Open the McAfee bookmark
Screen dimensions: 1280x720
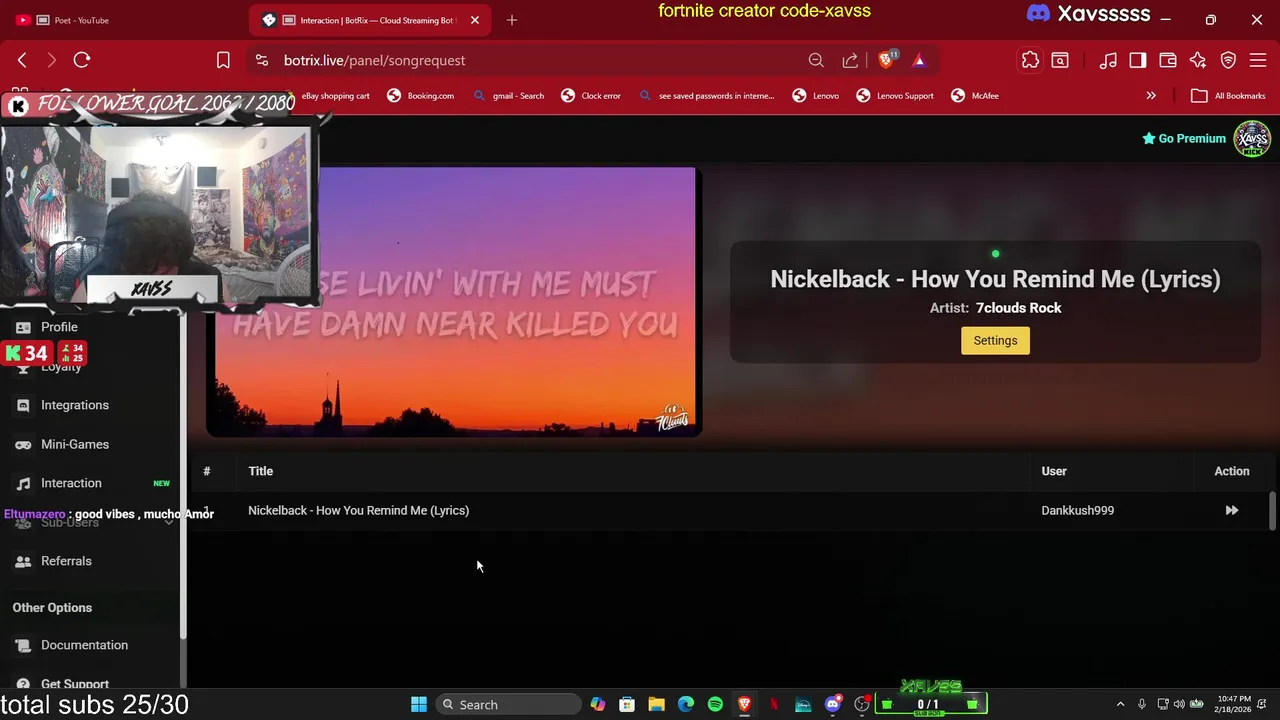click(975, 95)
